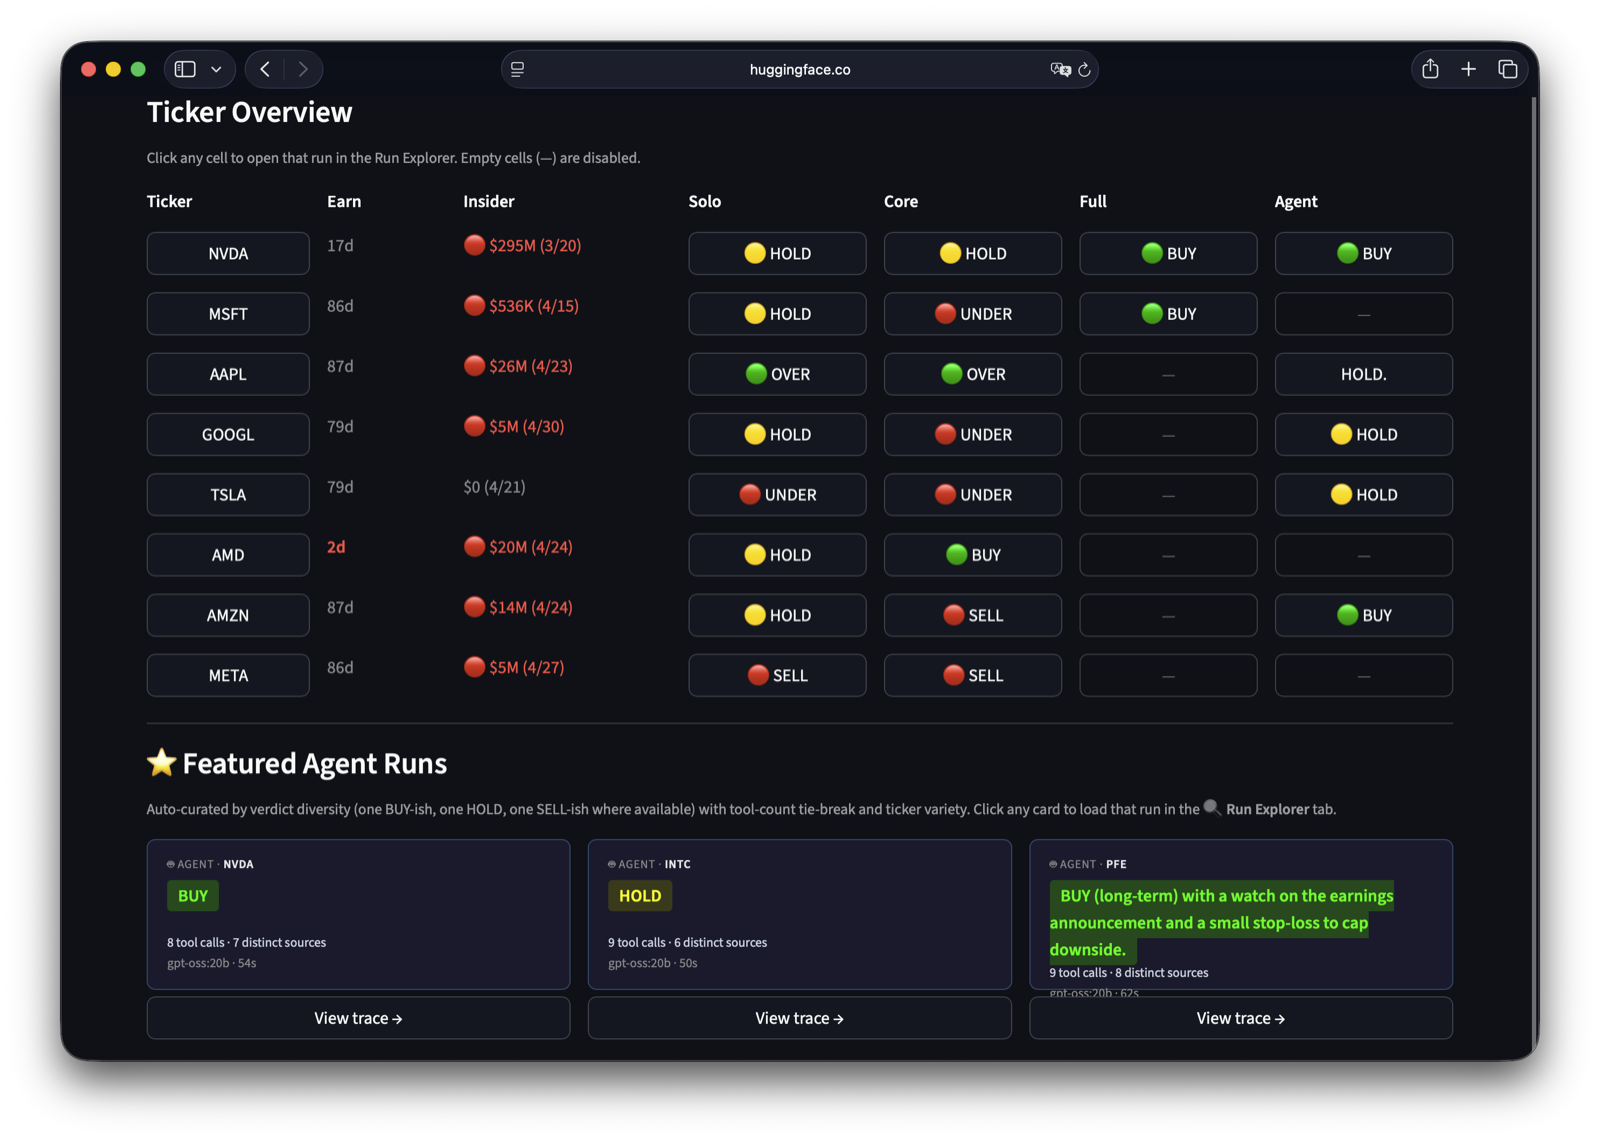This screenshot has height=1141, width=1600.
Task: Toggle the Safari sidebar icon
Action: click(x=185, y=69)
